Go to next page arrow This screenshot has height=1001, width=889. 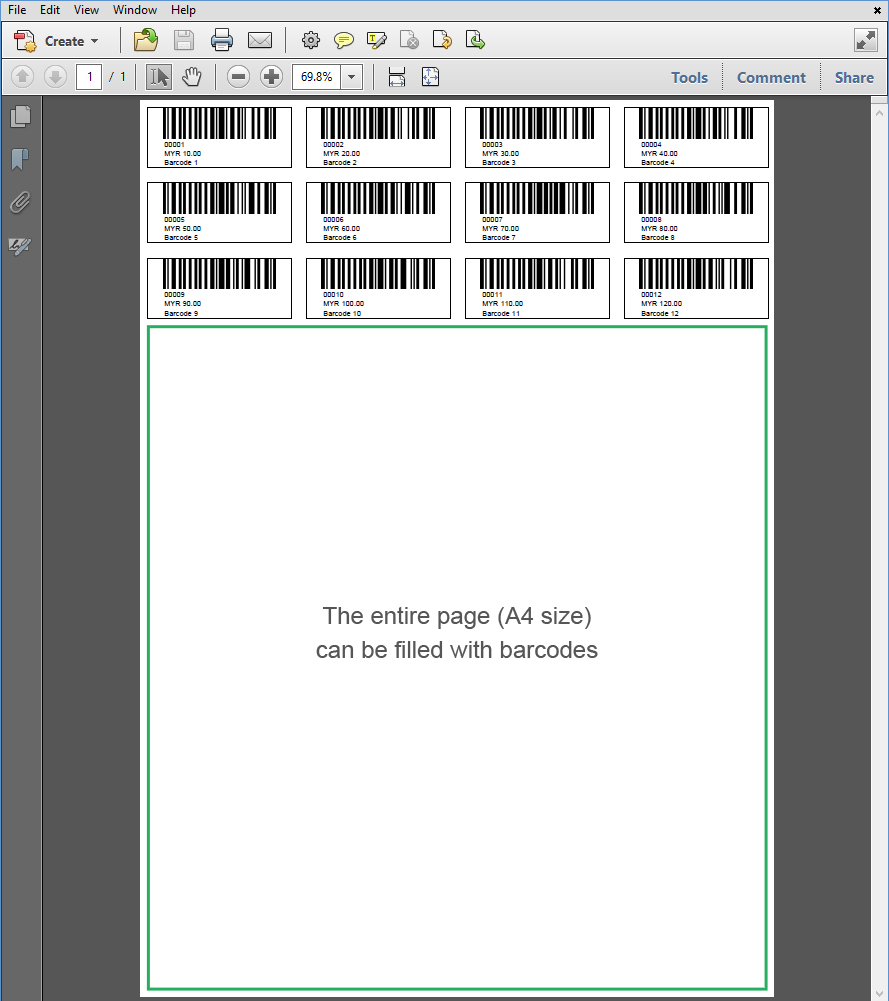[x=56, y=77]
